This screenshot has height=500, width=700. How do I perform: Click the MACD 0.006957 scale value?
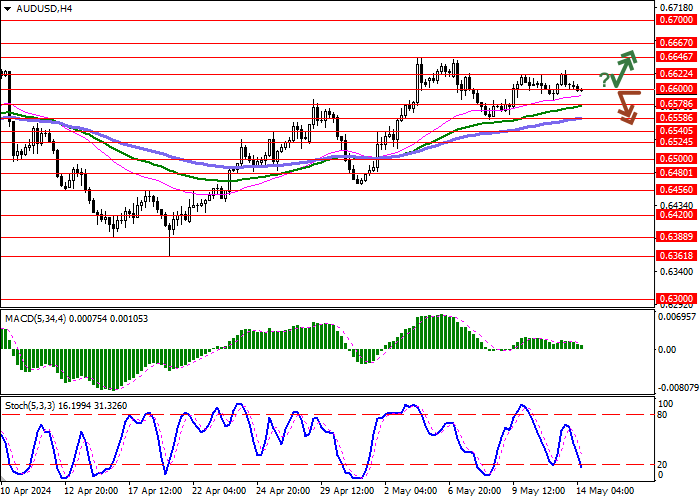[677, 316]
